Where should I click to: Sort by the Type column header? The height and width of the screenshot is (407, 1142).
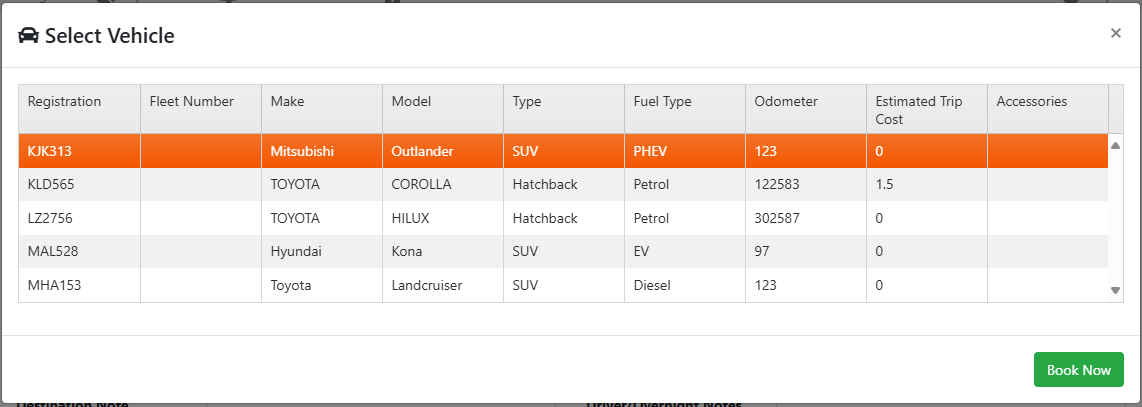[564, 110]
